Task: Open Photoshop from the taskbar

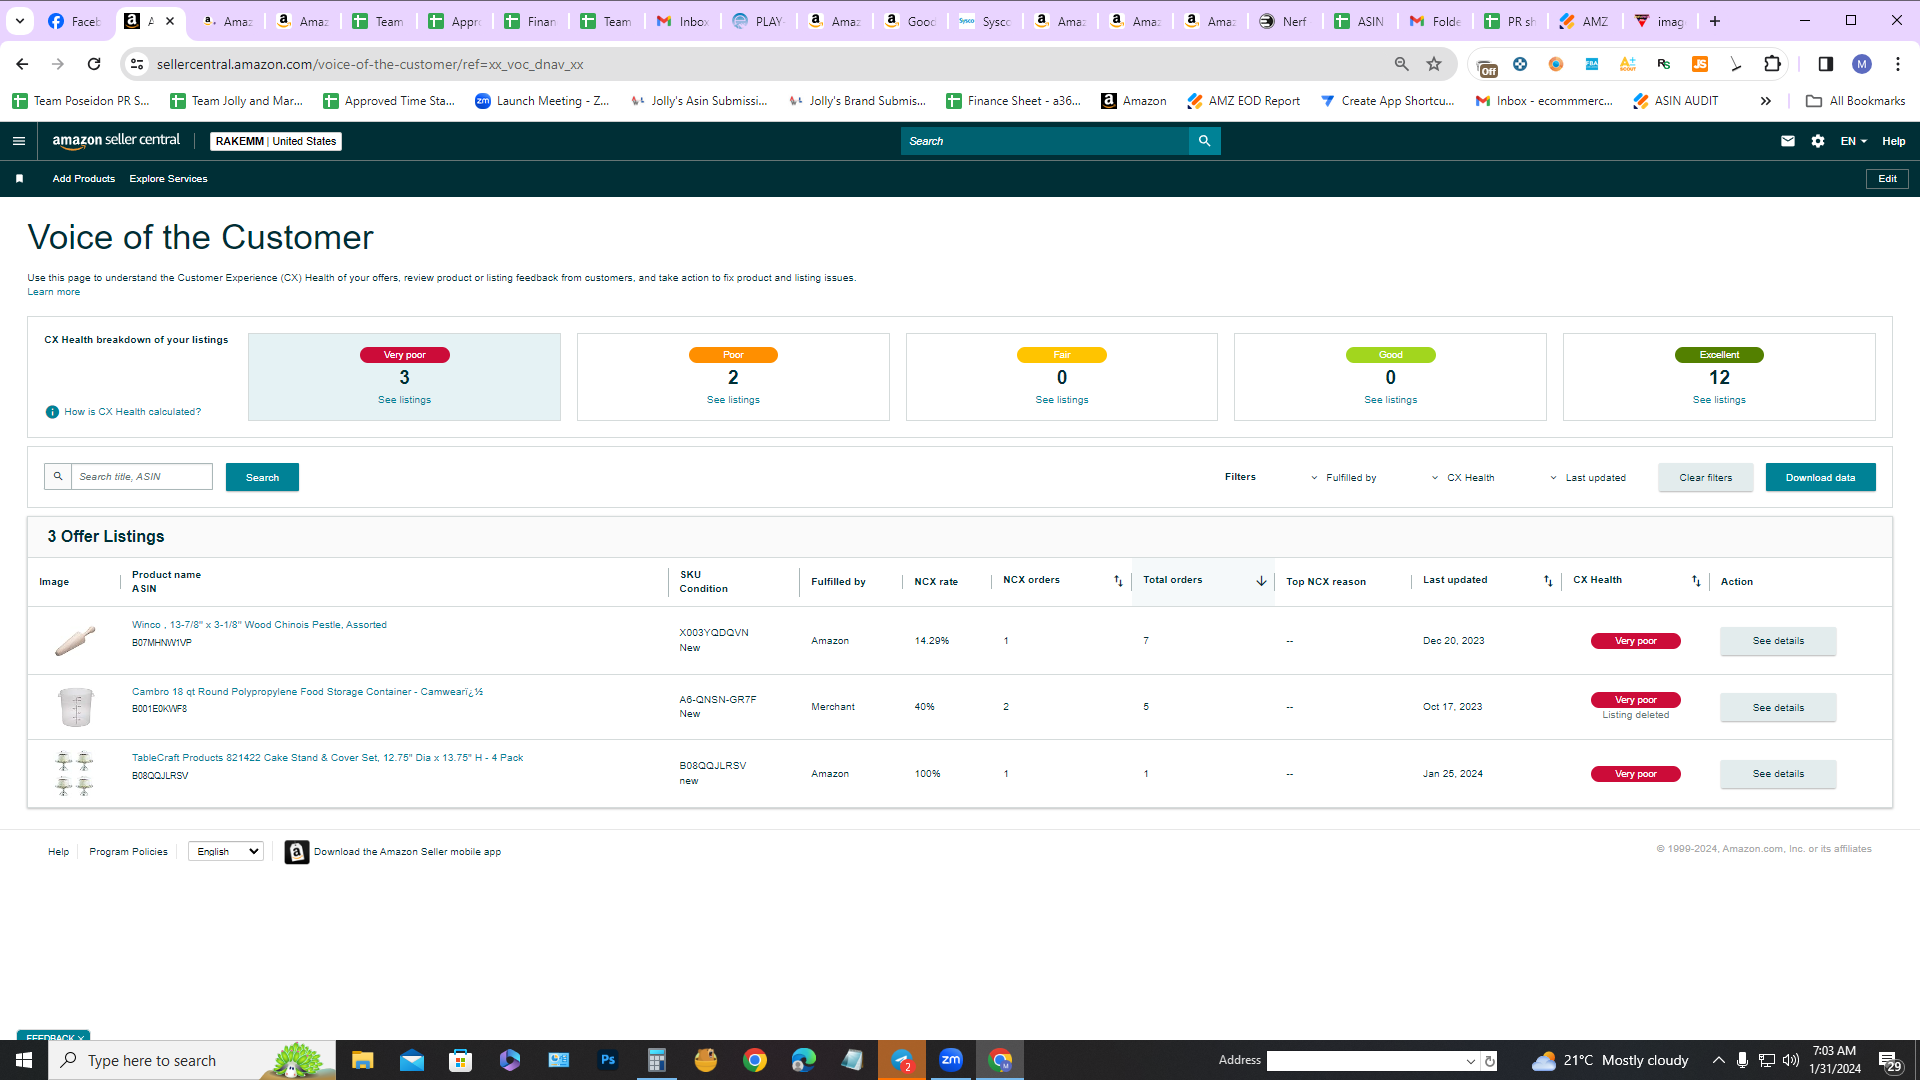Action: click(x=608, y=1060)
